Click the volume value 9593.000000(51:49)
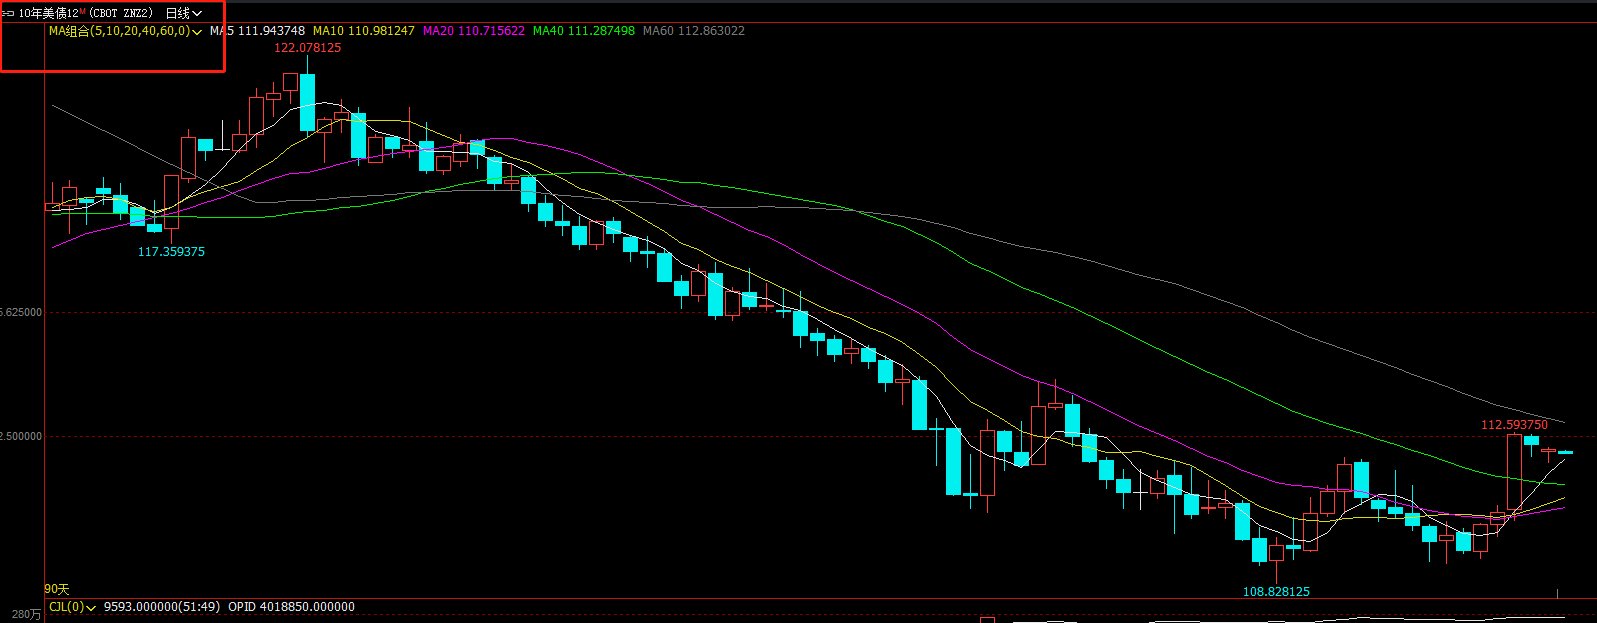1597x623 pixels. [162, 607]
